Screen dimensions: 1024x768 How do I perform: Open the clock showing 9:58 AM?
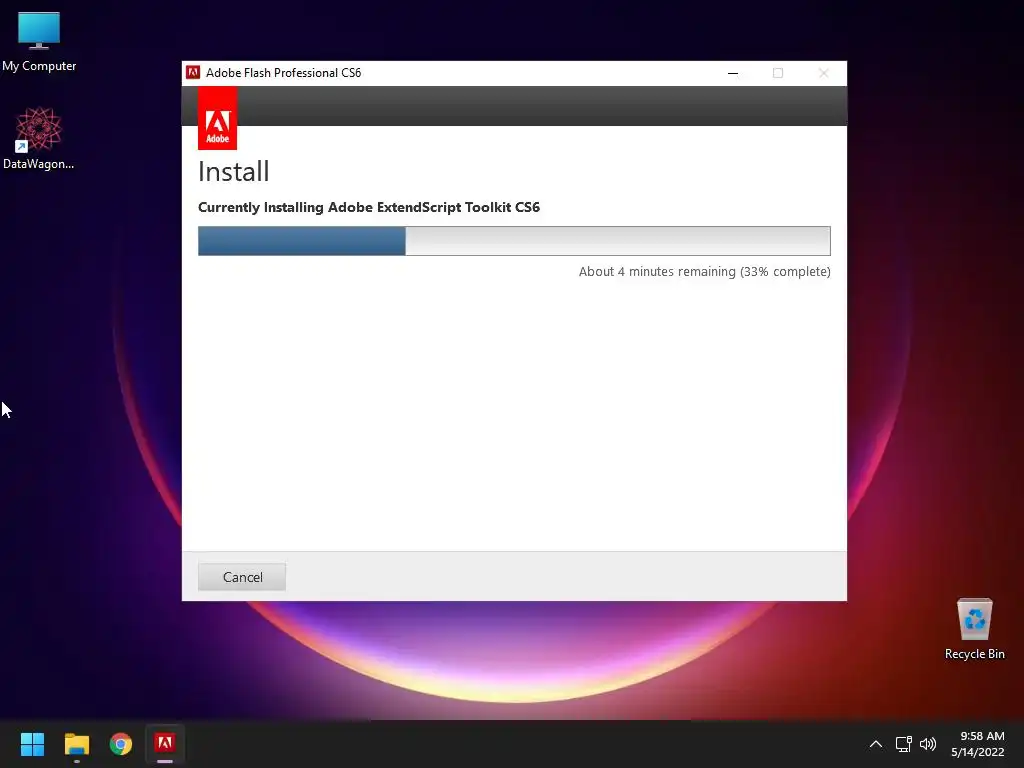point(978,744)
